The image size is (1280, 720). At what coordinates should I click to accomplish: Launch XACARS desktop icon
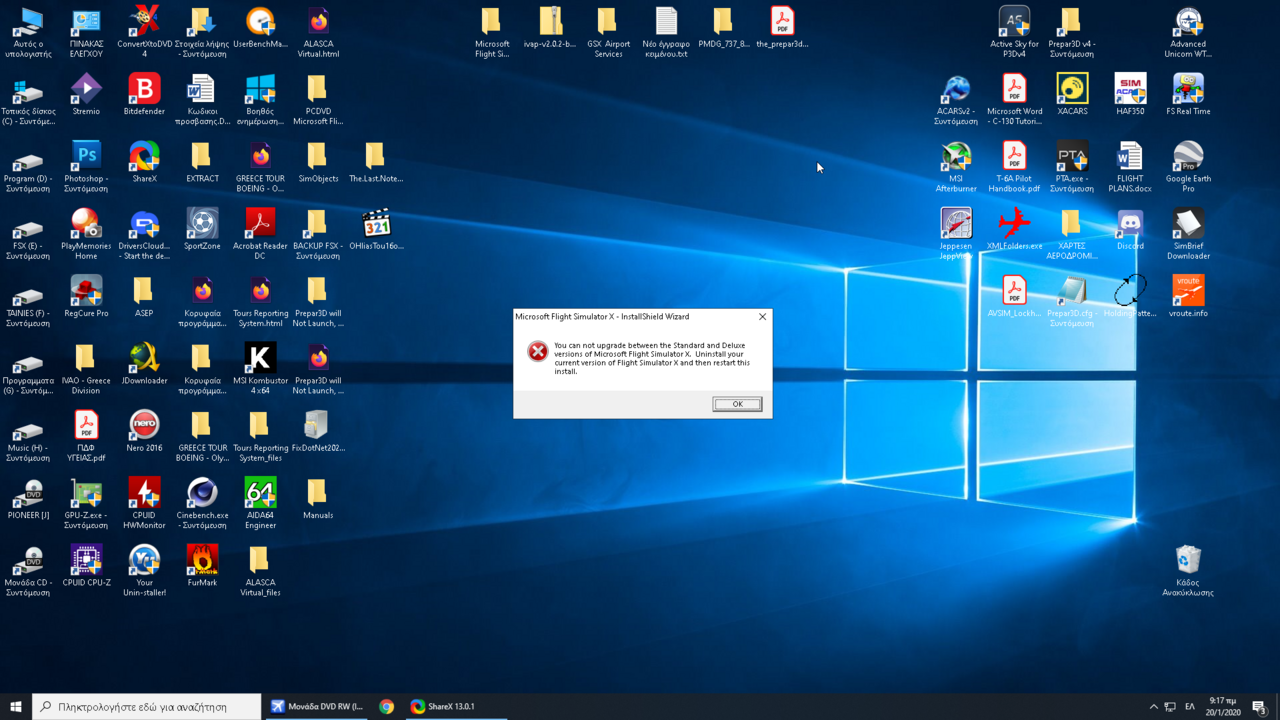click(x=1072, y=94)
